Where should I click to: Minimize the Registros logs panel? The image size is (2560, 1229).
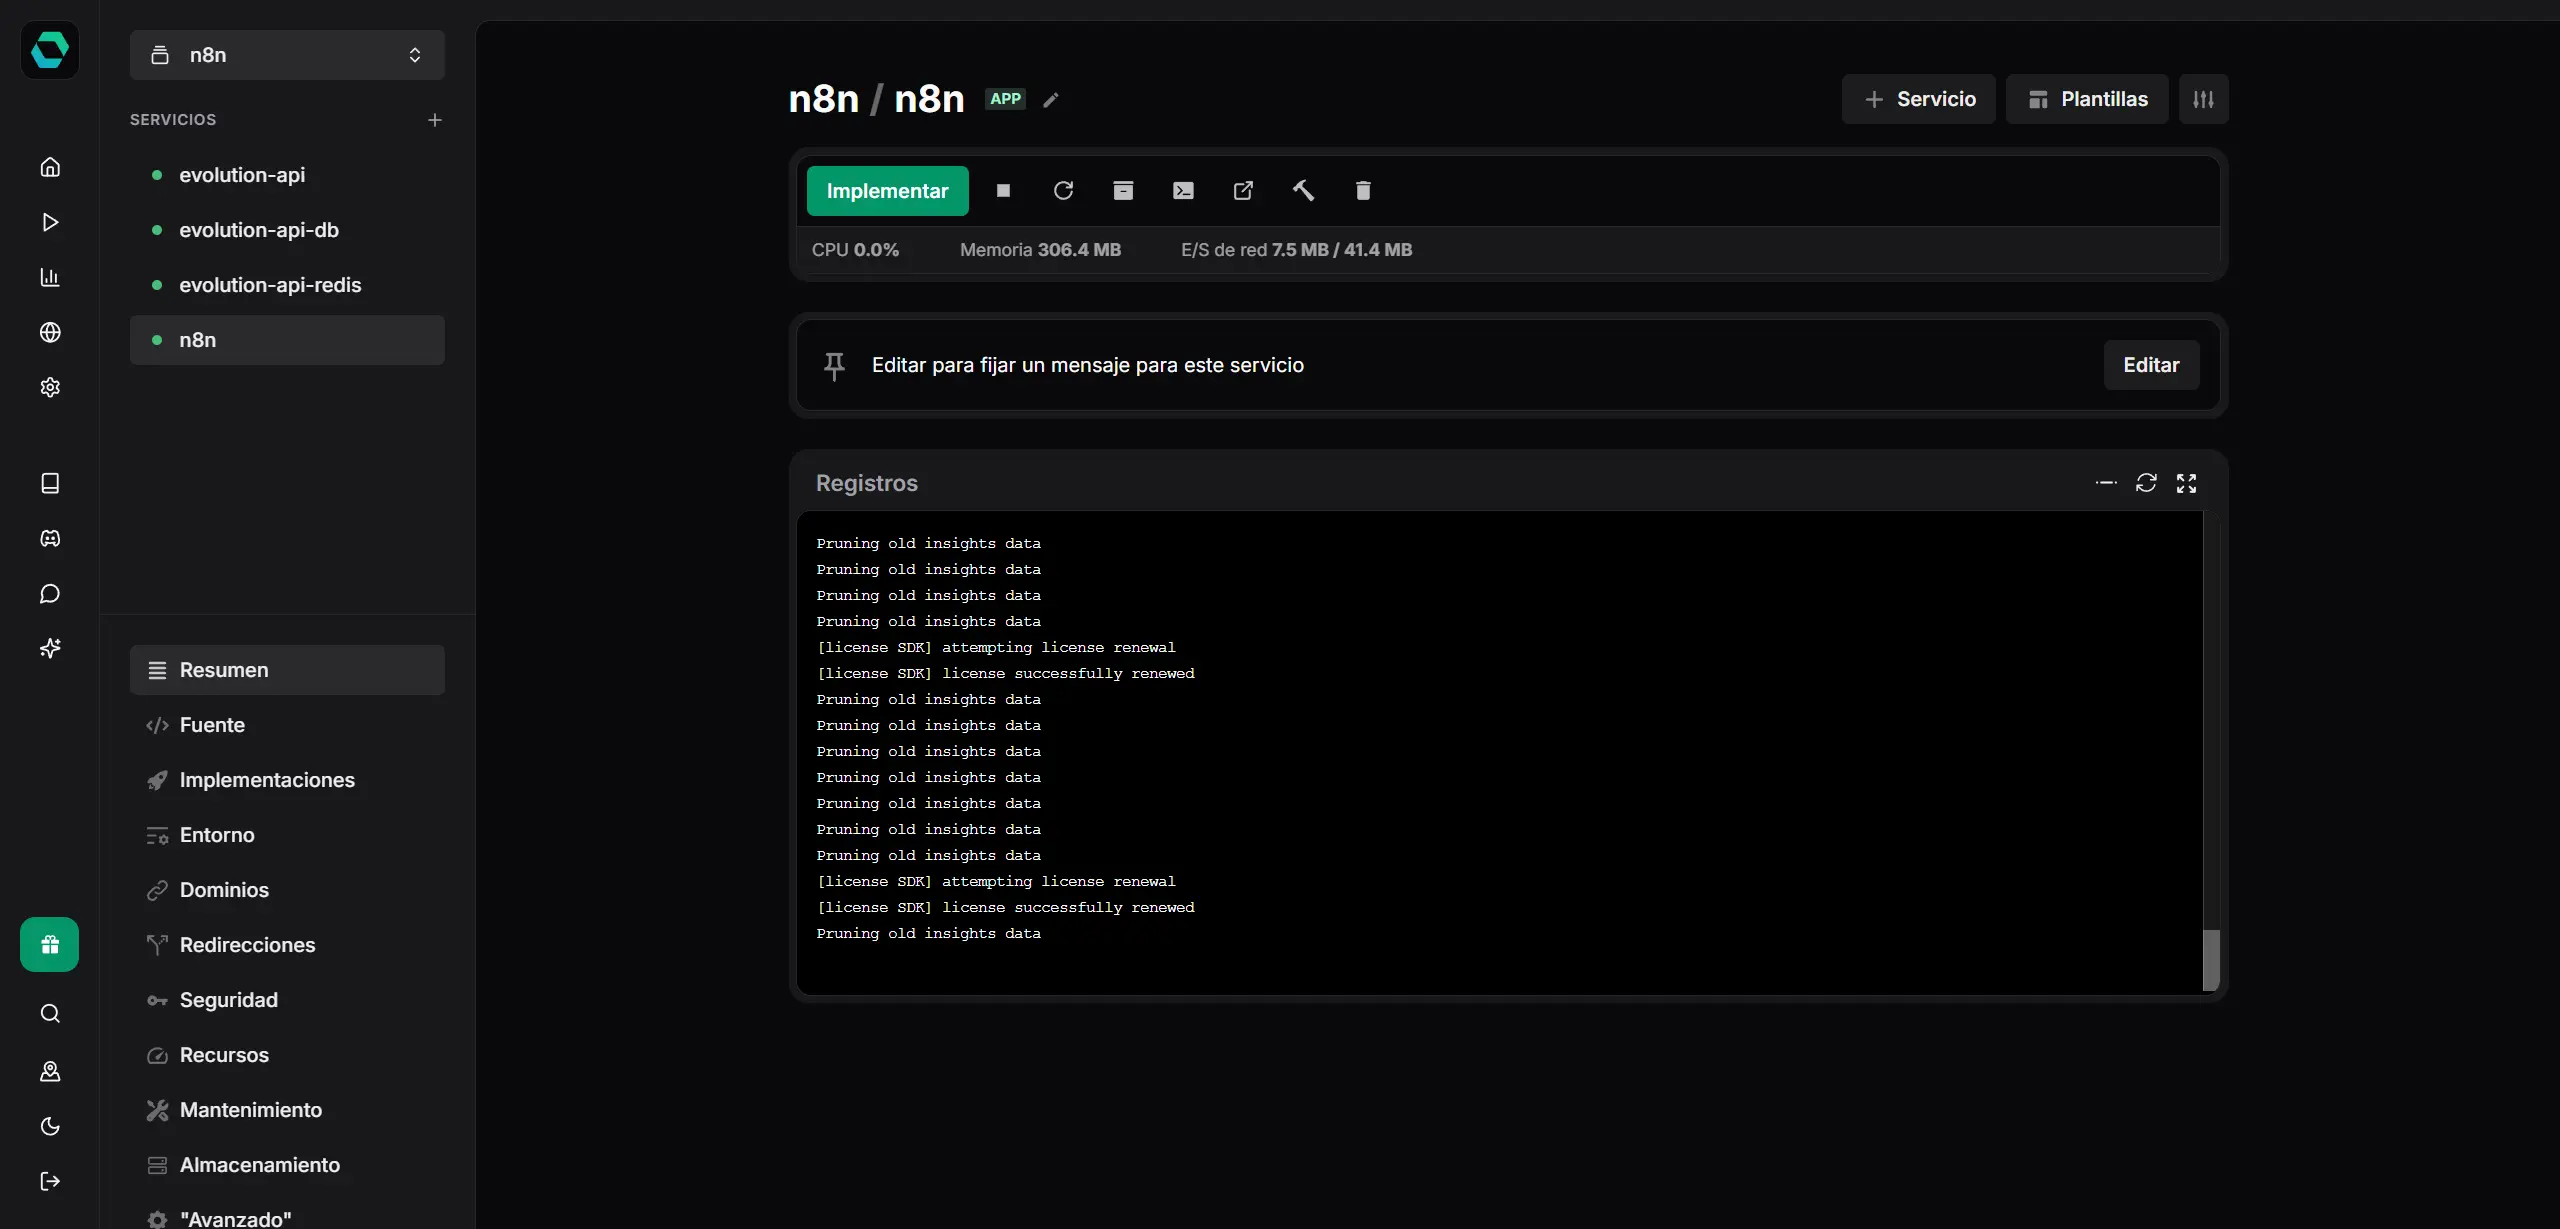click(2106, 483)
